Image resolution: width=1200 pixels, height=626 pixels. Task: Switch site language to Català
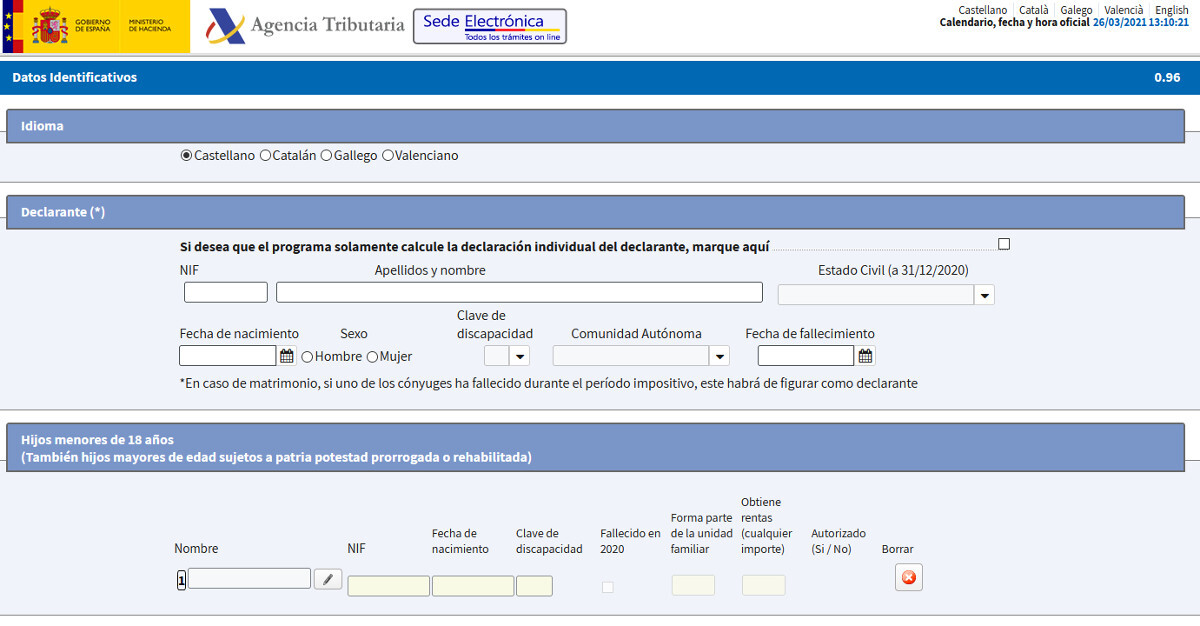pos(1033,10)
